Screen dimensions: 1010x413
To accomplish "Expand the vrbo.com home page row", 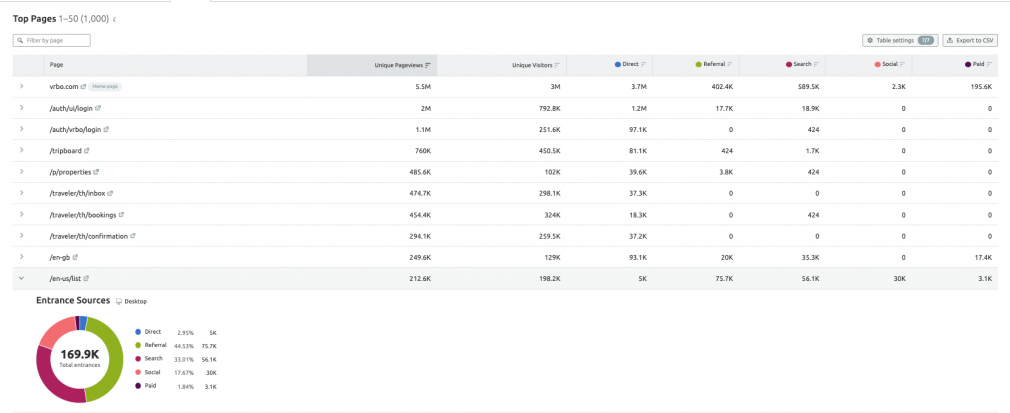I will pyautogui.click(x=21, y=87).
